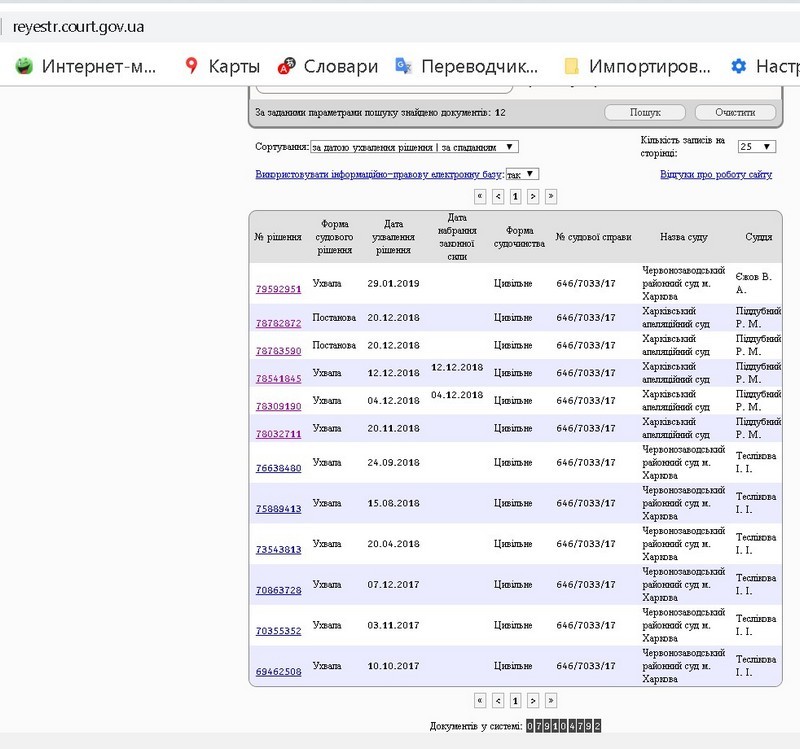The image size is (800, 749).
Task: Open decision number 76638480
Action: click(279, 468)
